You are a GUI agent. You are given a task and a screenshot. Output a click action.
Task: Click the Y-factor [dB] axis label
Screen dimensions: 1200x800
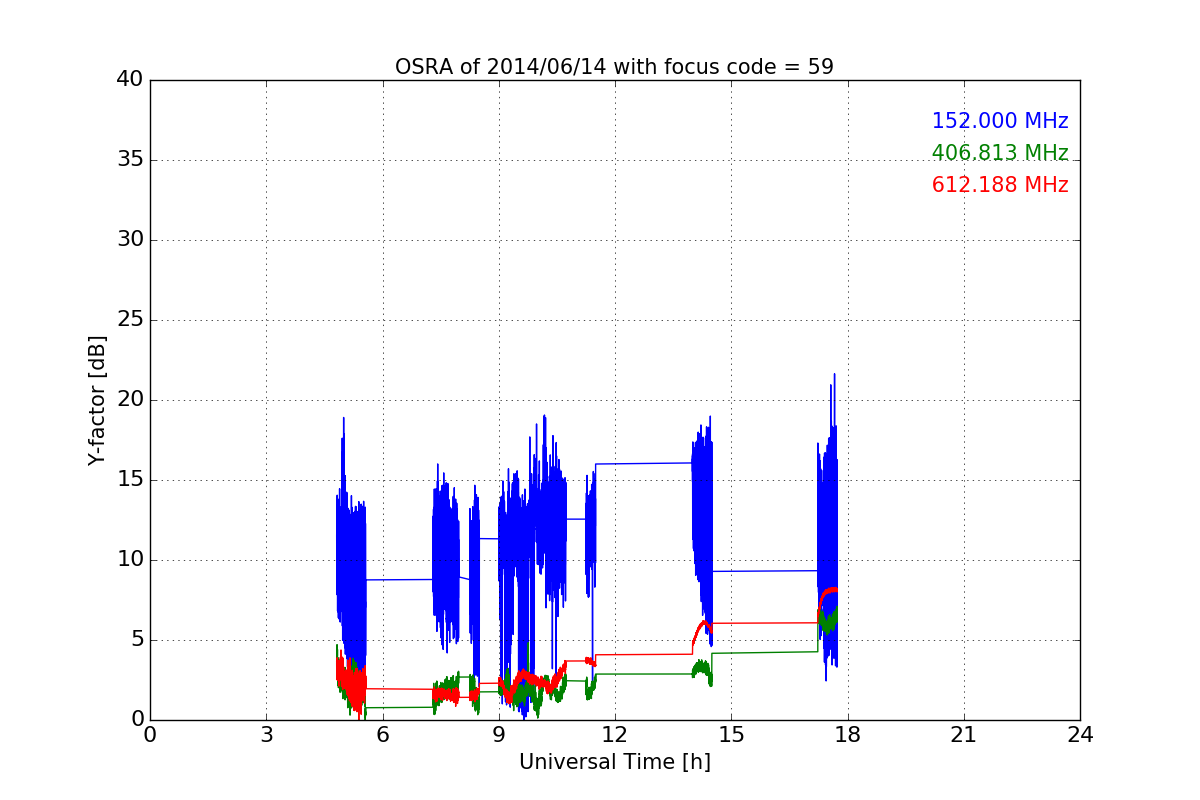click(x=97, y=400)
